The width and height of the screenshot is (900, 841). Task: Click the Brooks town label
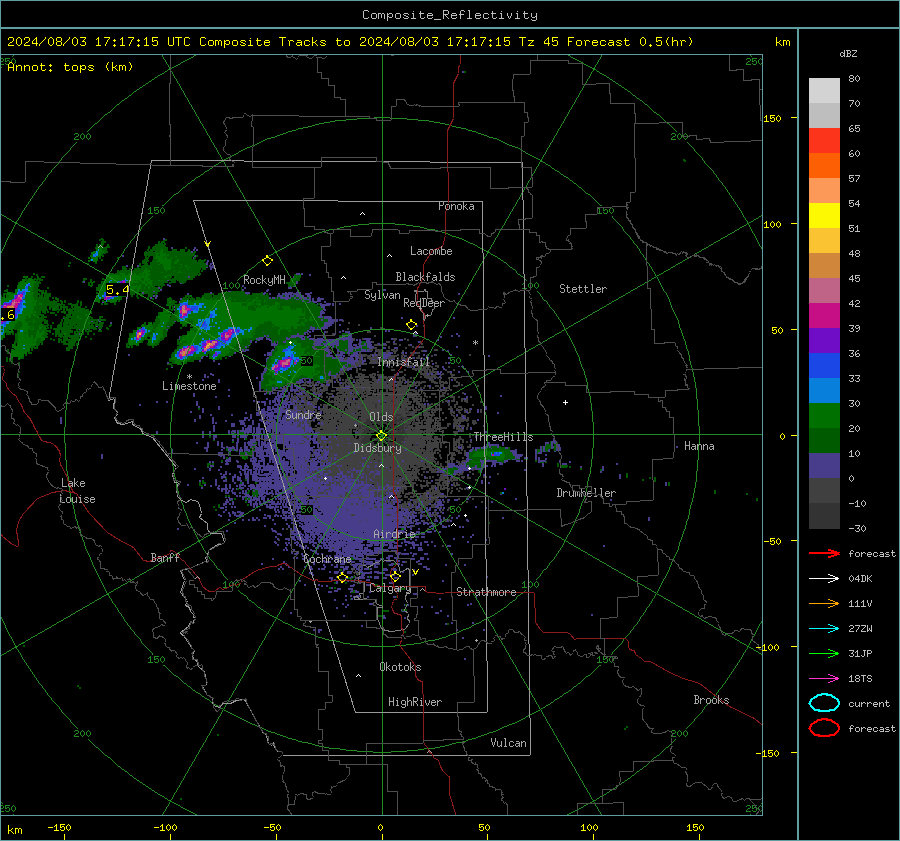[x=711, y=700]
